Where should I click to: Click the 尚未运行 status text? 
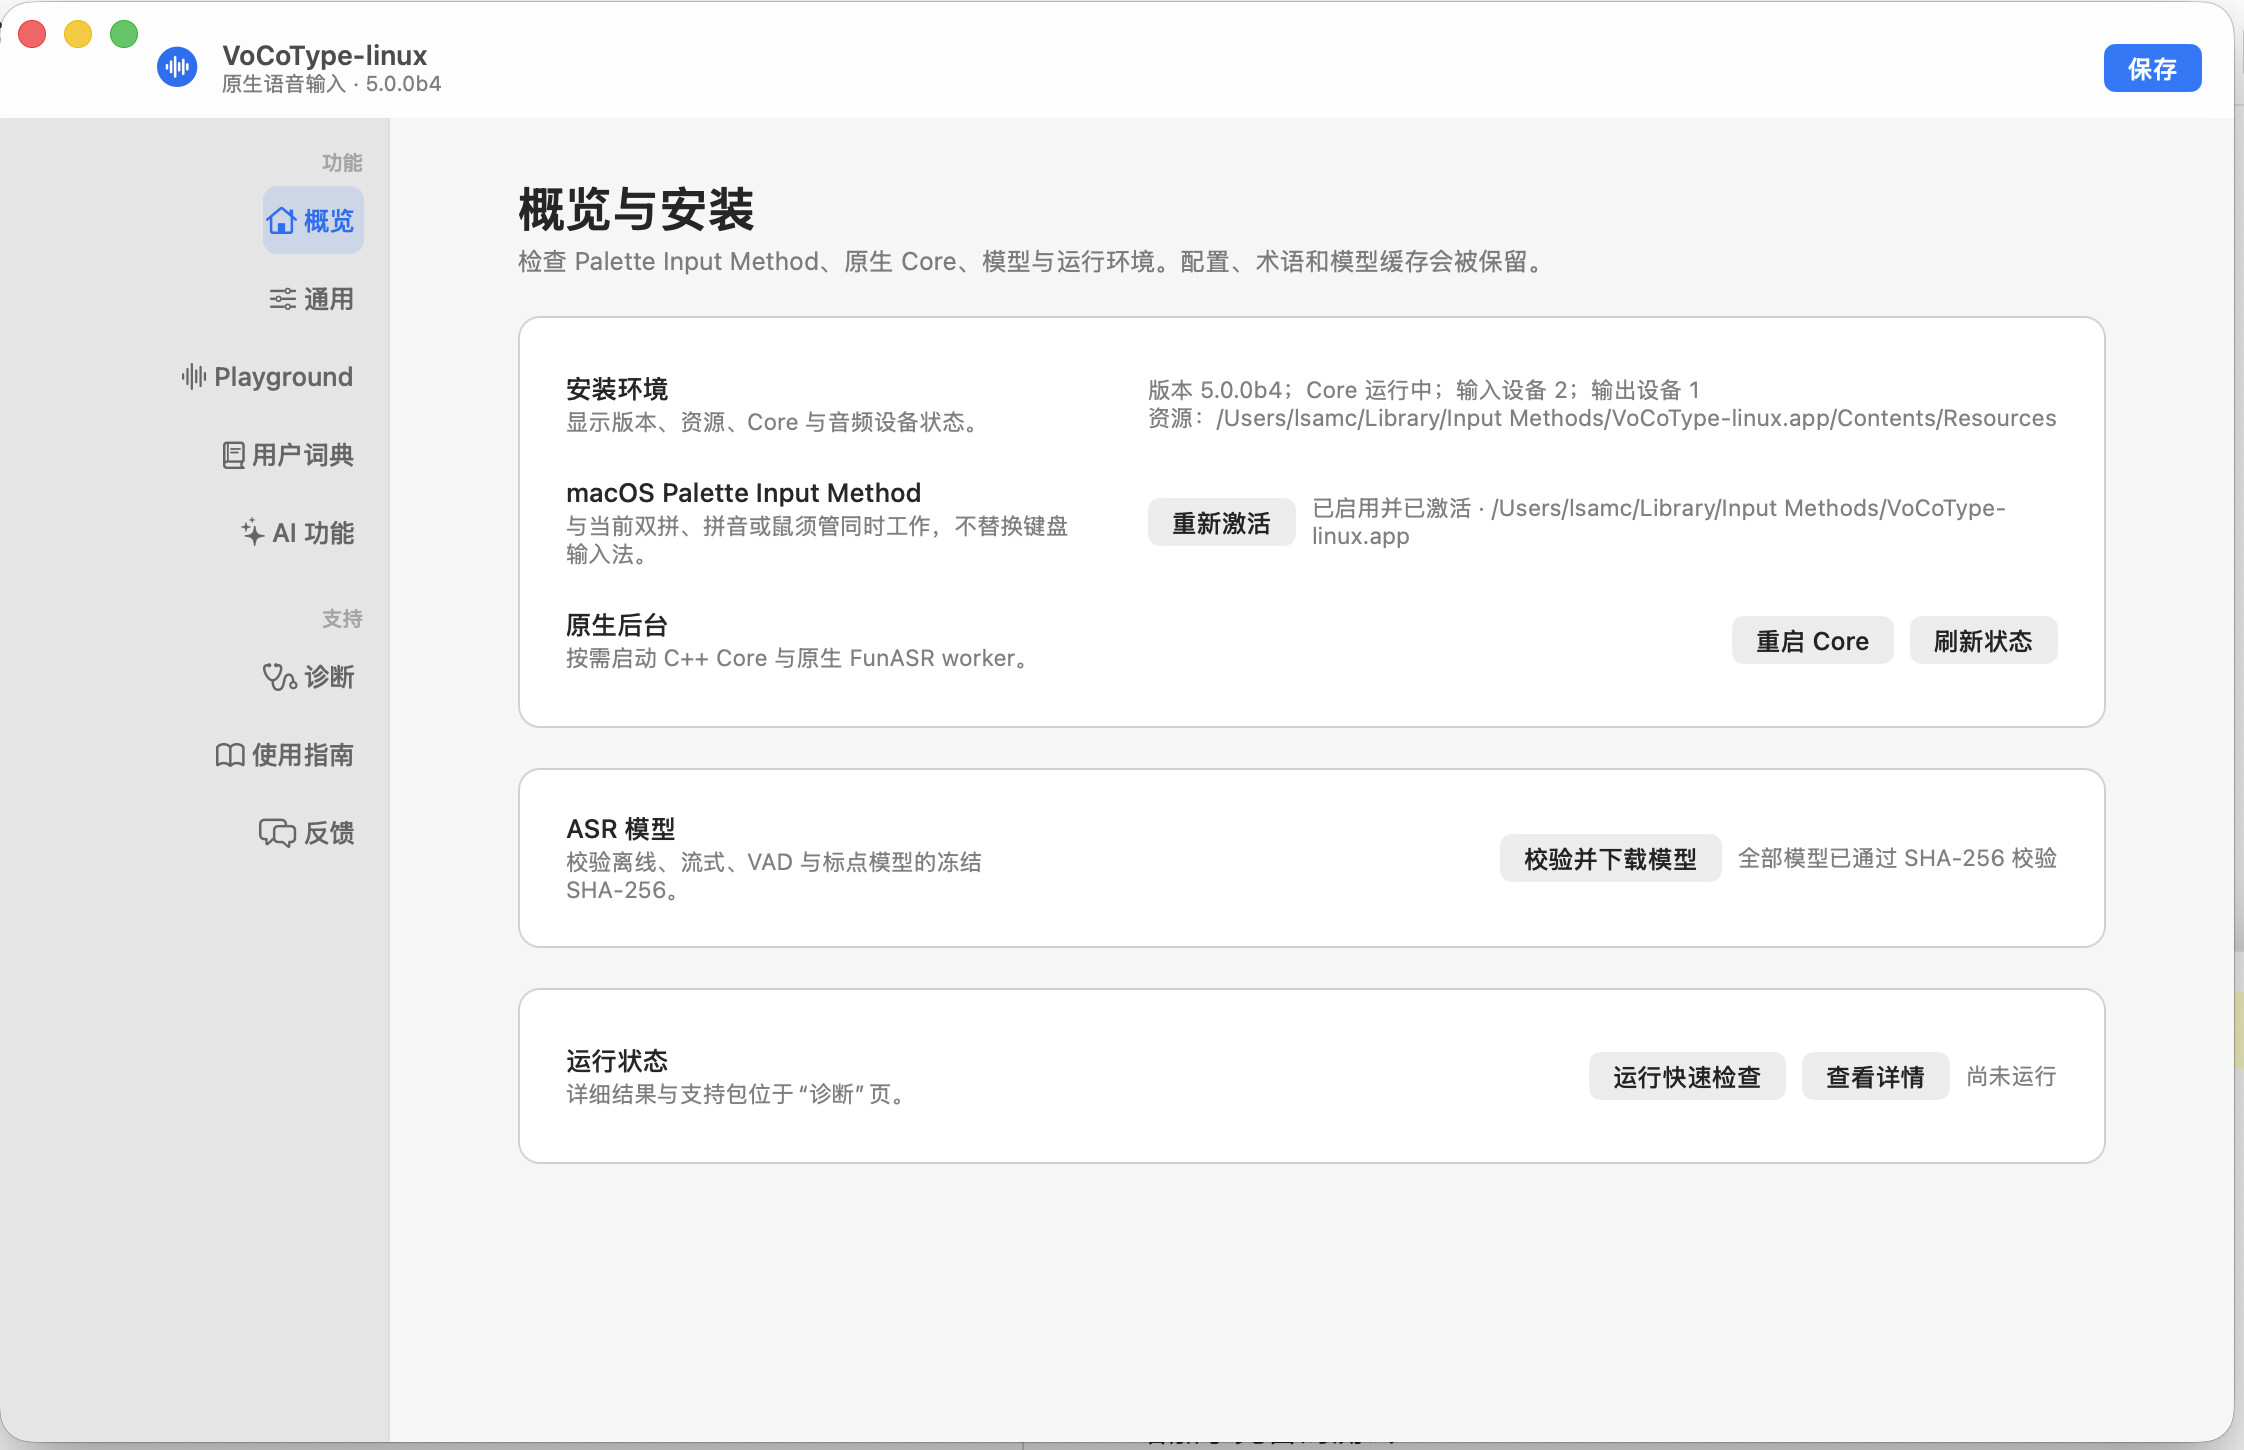tap(2011, 1076)
